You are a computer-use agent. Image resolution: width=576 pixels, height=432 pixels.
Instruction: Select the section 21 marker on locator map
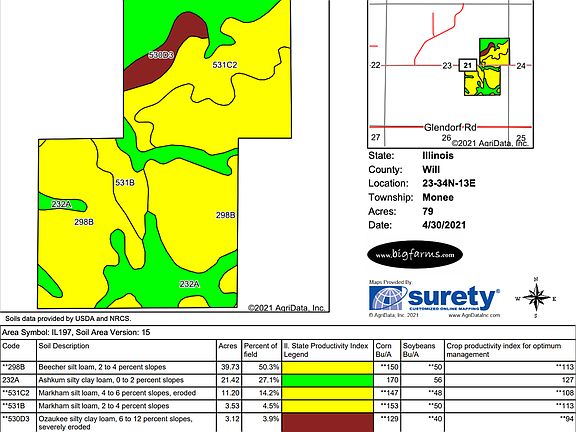tap(467, 65)
